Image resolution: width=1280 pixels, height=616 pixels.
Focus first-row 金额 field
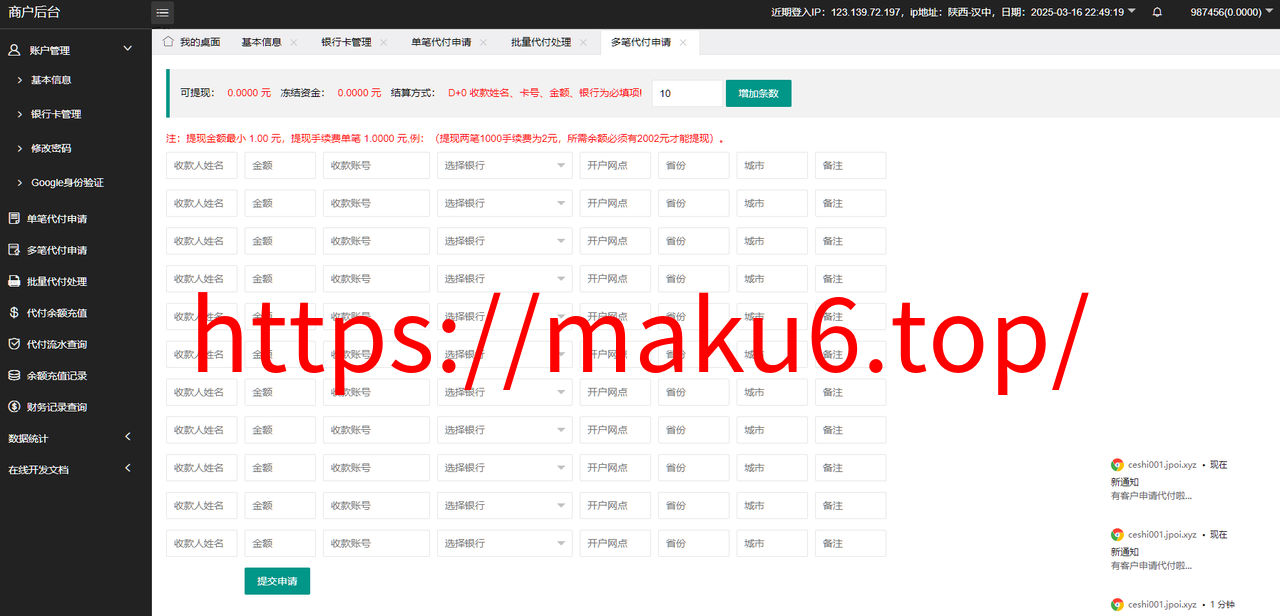click(280, 165)
